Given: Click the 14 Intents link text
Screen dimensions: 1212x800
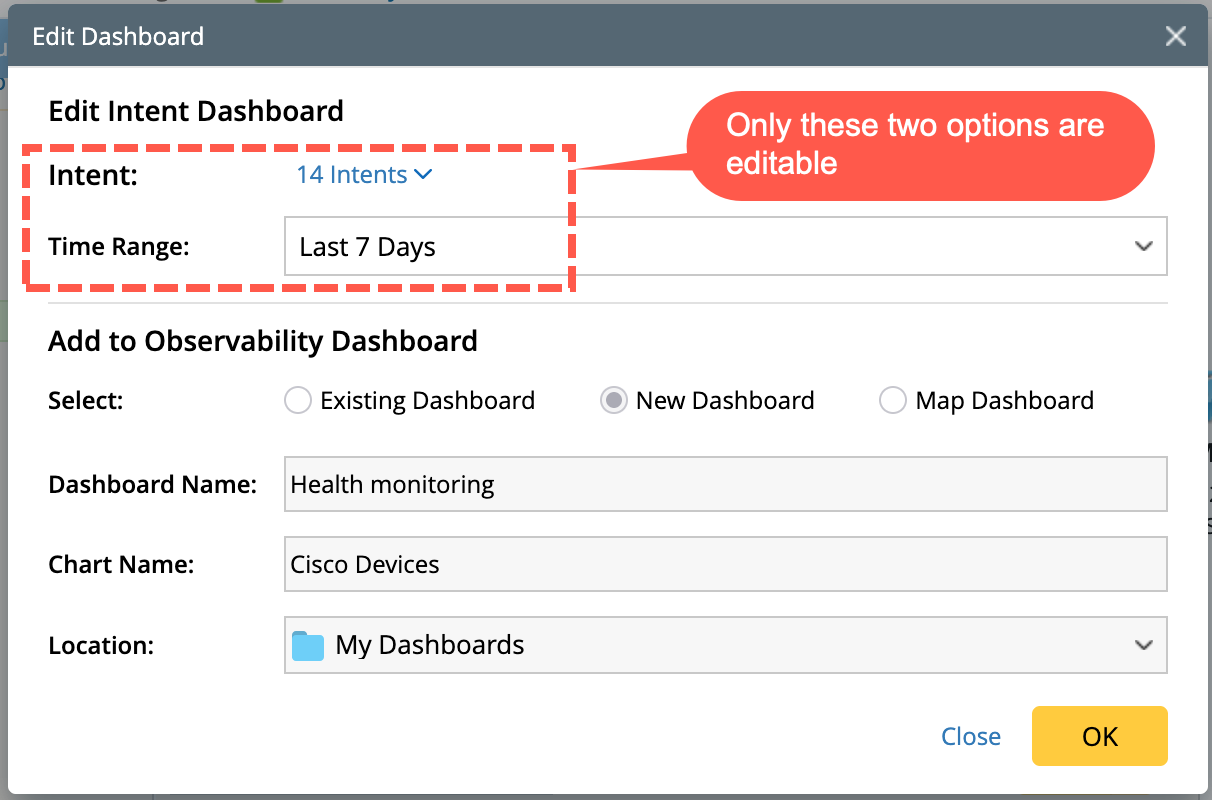Looking at the screenshot, I should coord(351,175).
